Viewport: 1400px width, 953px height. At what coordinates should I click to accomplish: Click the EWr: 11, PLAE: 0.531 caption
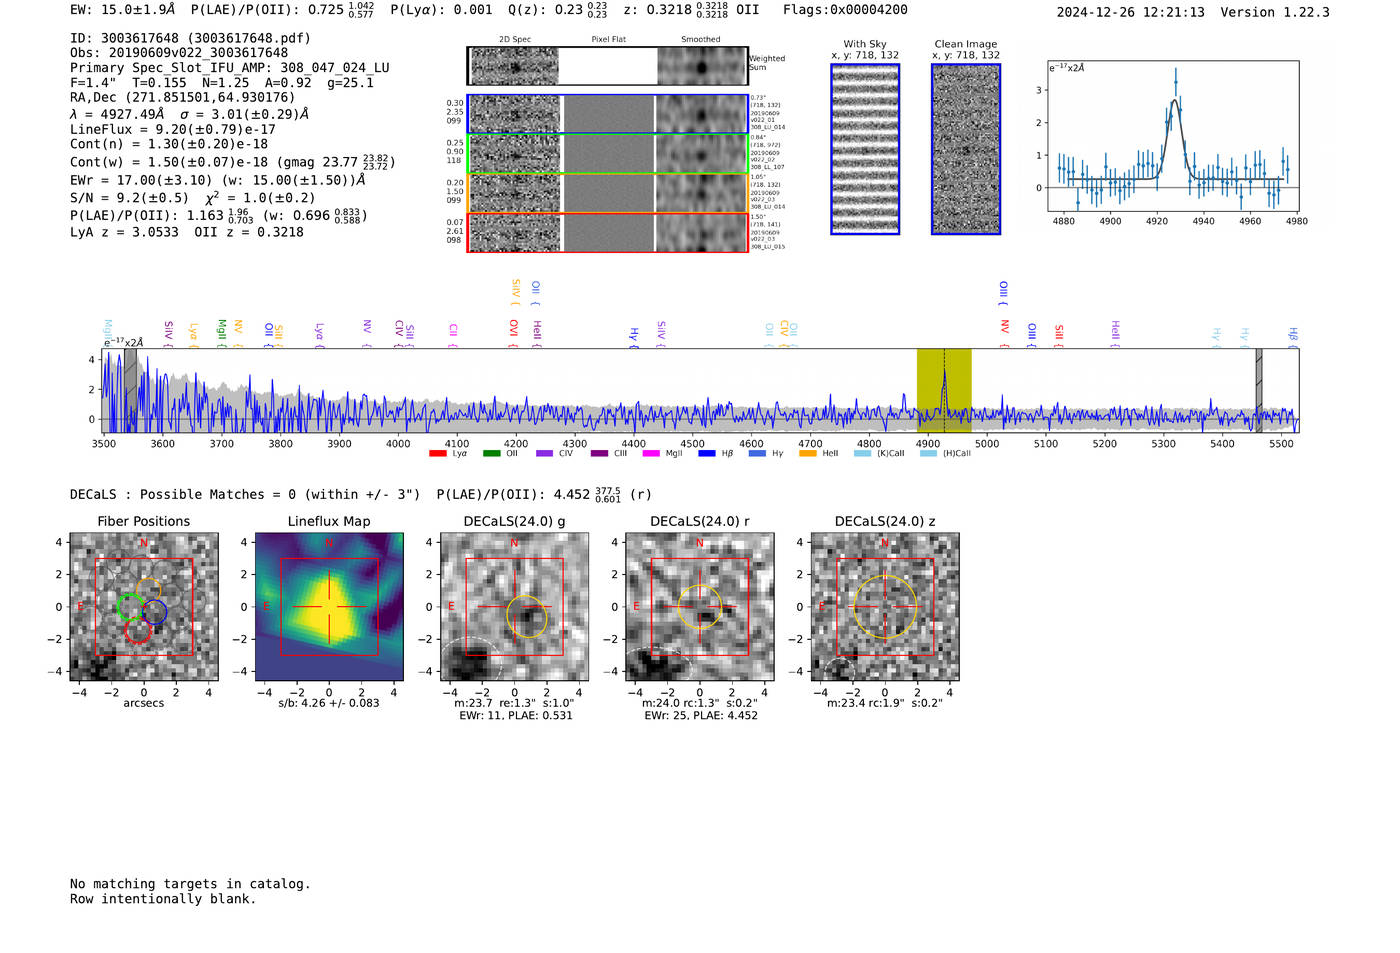pyautogui.click(x=516, y=716)
